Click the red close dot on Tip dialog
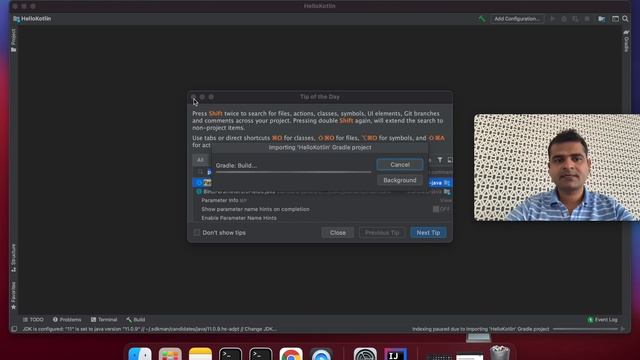Image resolution: width=640 pixels, height=360 pixels. point(193,97)
